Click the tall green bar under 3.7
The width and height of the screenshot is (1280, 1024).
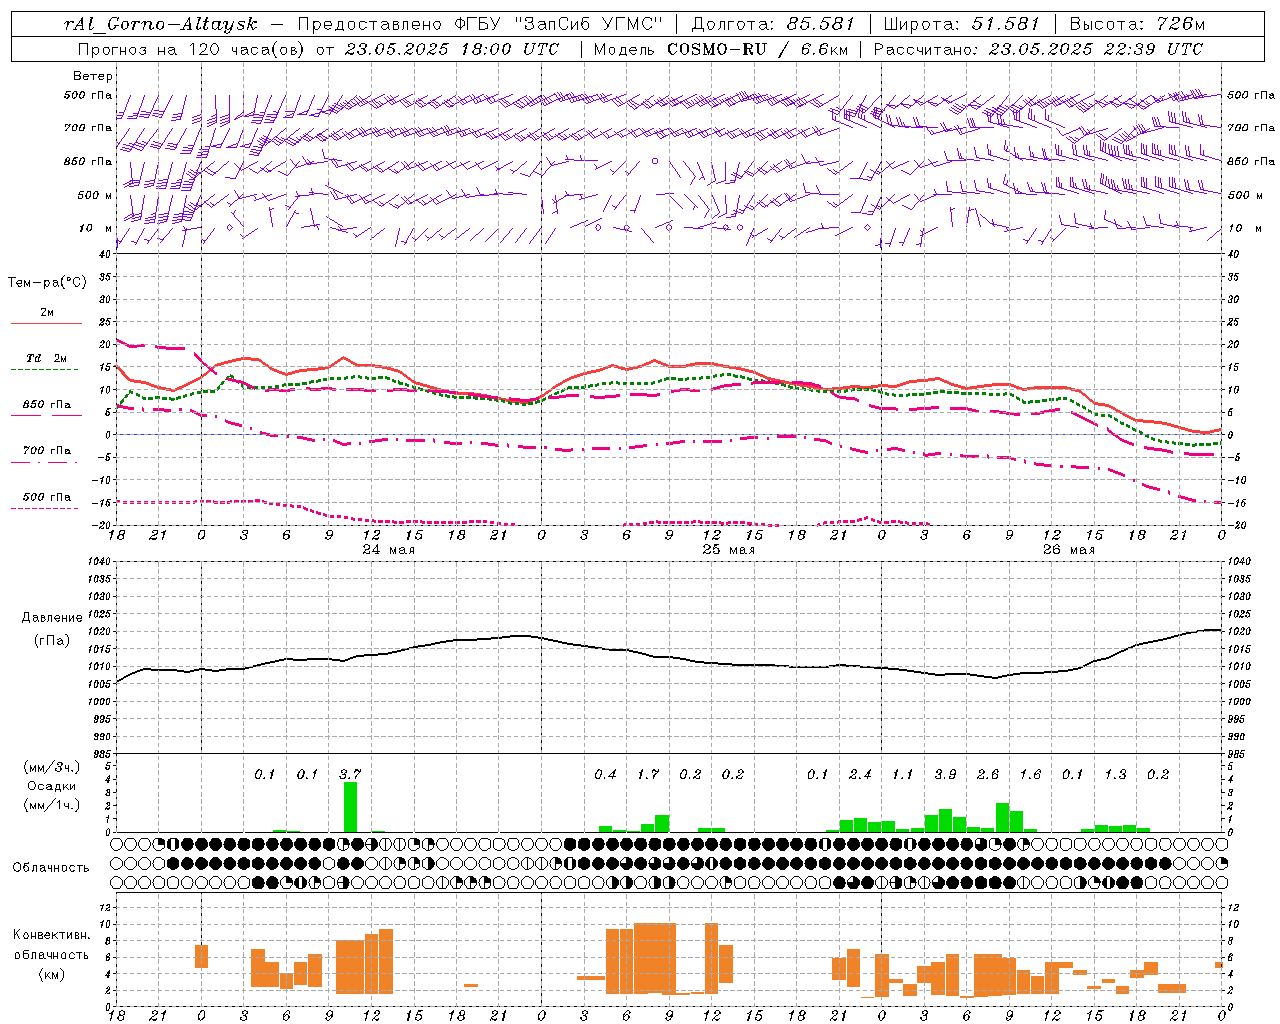click(x=350, y=807)
